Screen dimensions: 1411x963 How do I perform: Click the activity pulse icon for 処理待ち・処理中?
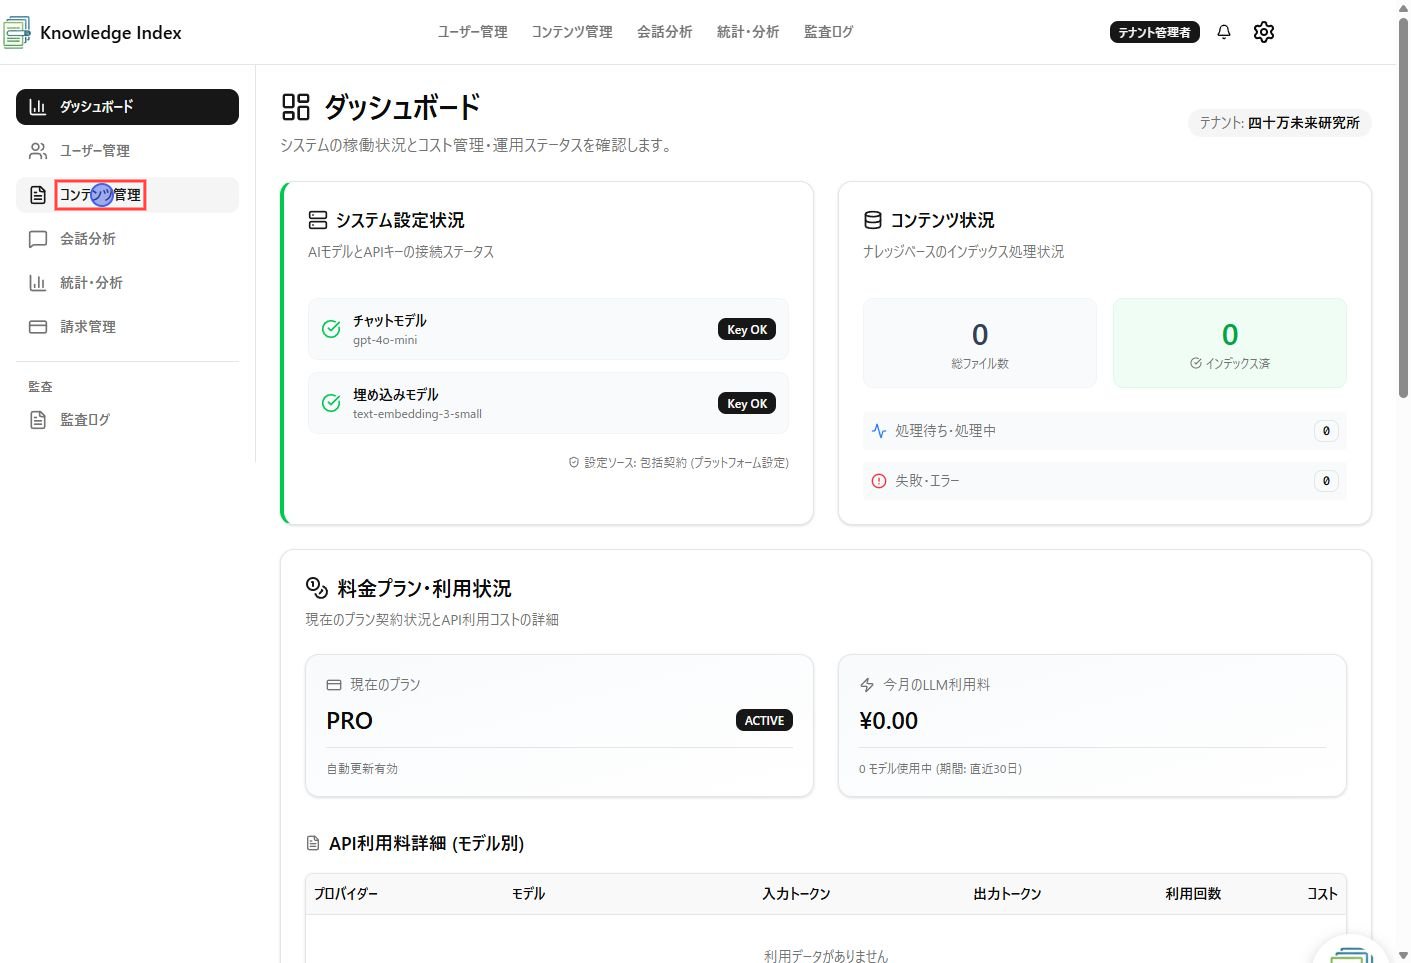pyautogui.click(x=879, y=431)
